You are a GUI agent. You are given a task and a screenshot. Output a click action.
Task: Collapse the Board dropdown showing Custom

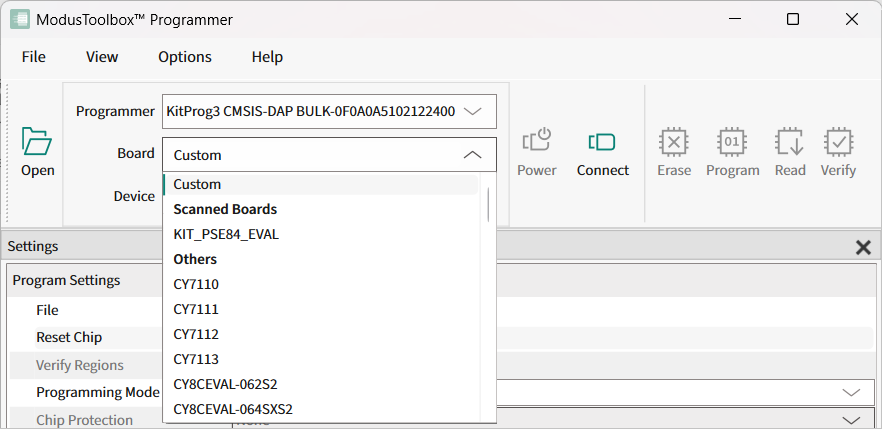point(473,155)
